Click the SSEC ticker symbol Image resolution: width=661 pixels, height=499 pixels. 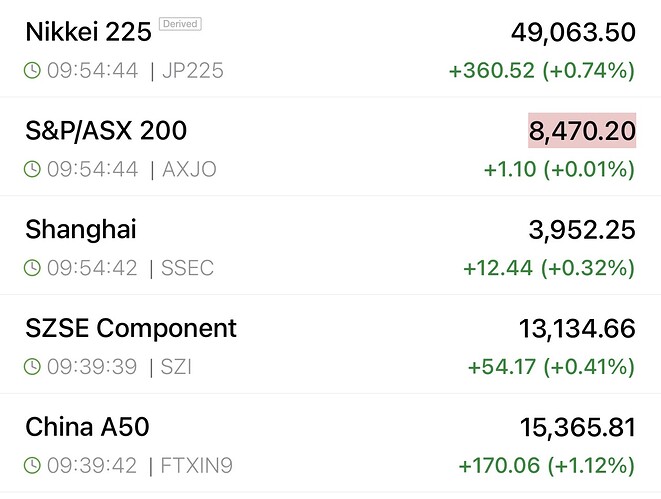(x=188, y=268)
